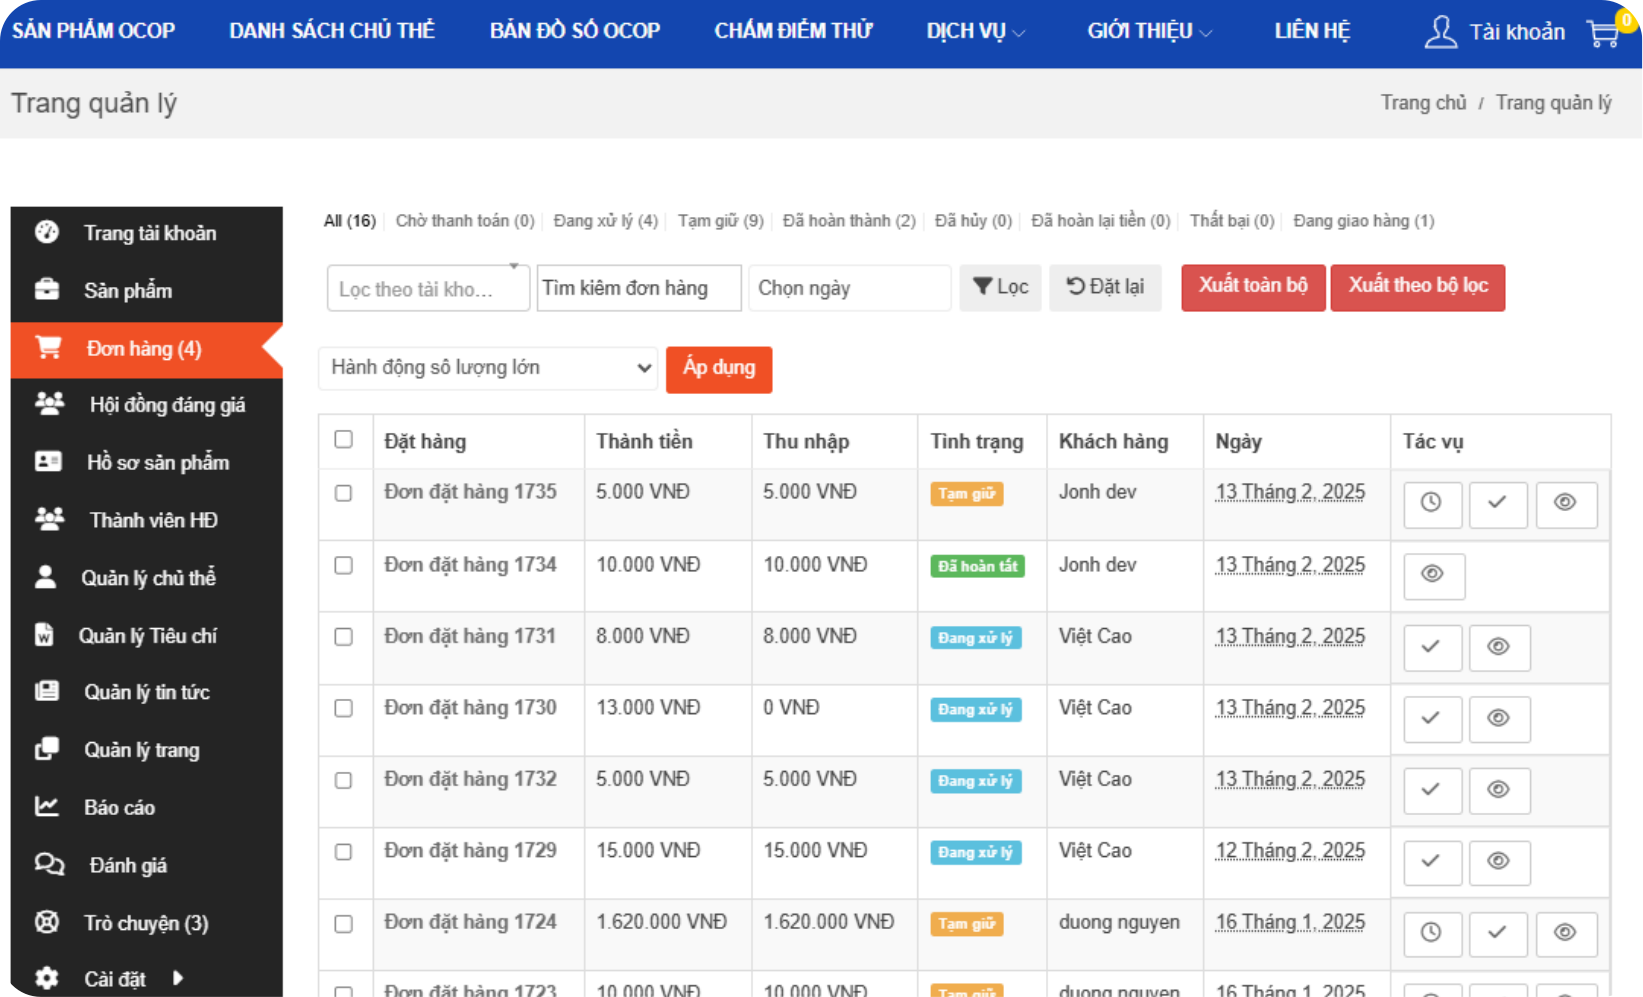Click the shopping cart icon in header
Screen dimensions: 1643x997
click(x=1603, y=33)
